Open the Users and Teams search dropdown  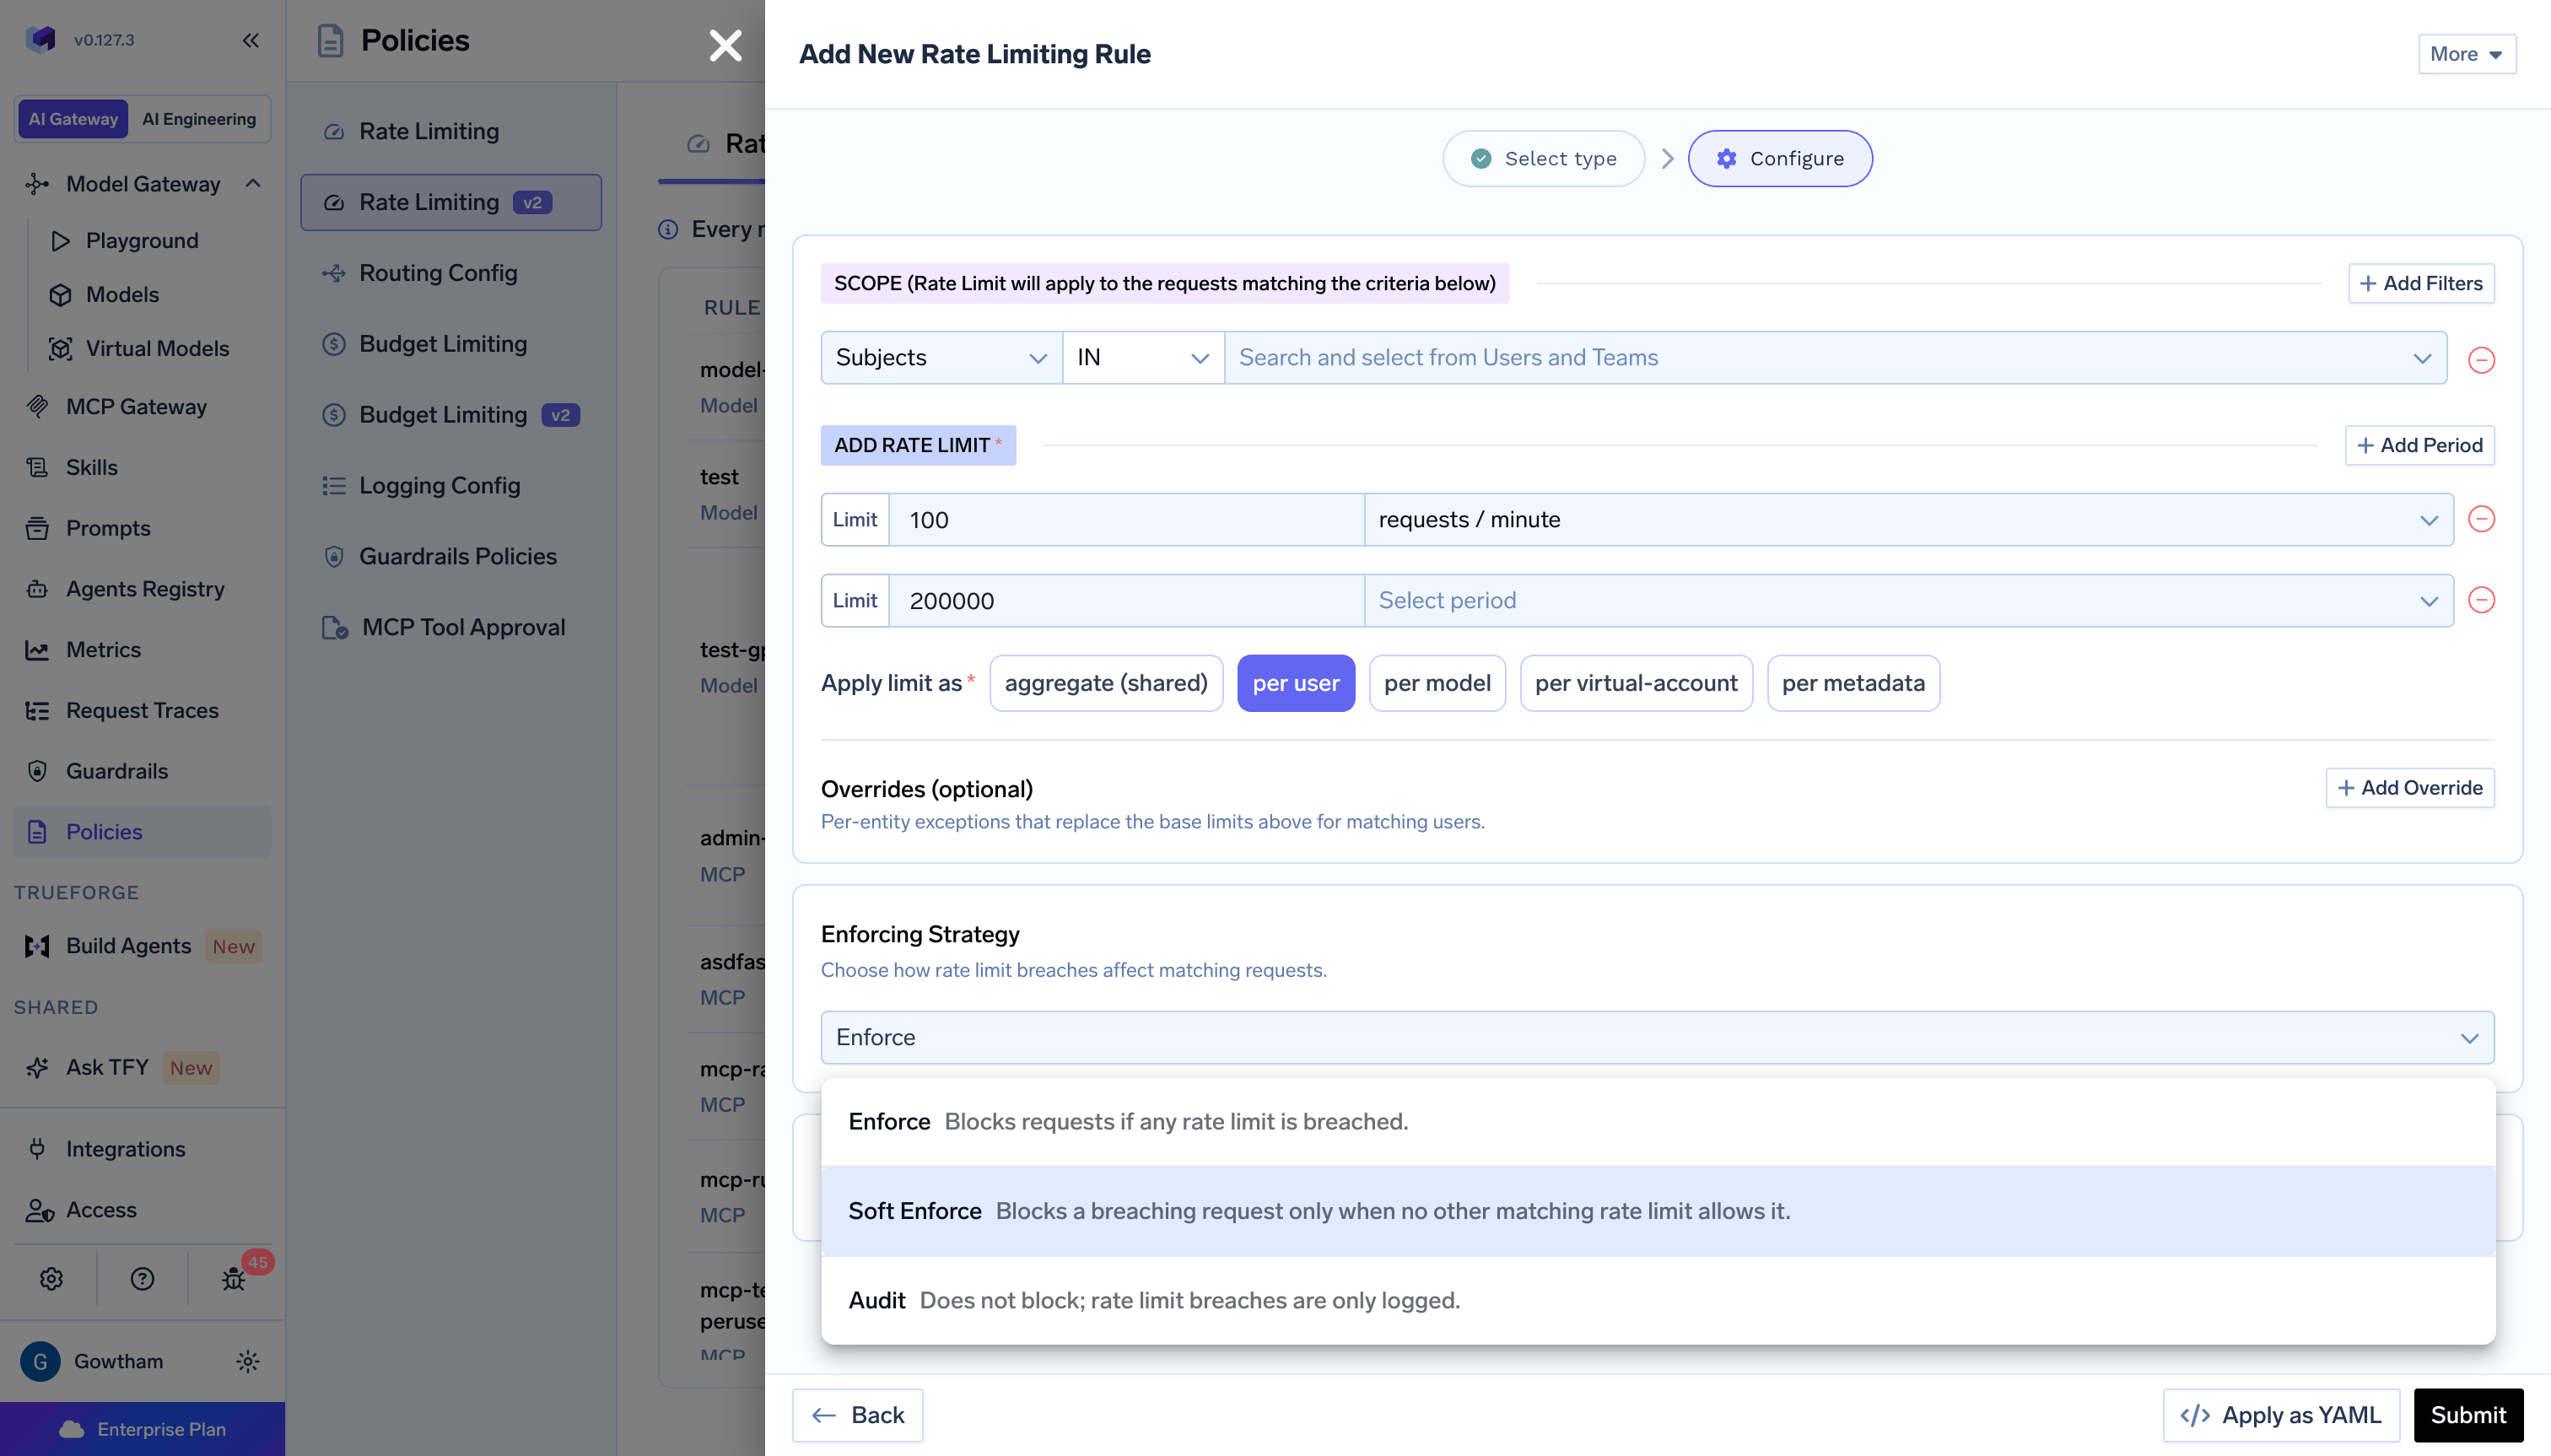(x=1835, y=357)
